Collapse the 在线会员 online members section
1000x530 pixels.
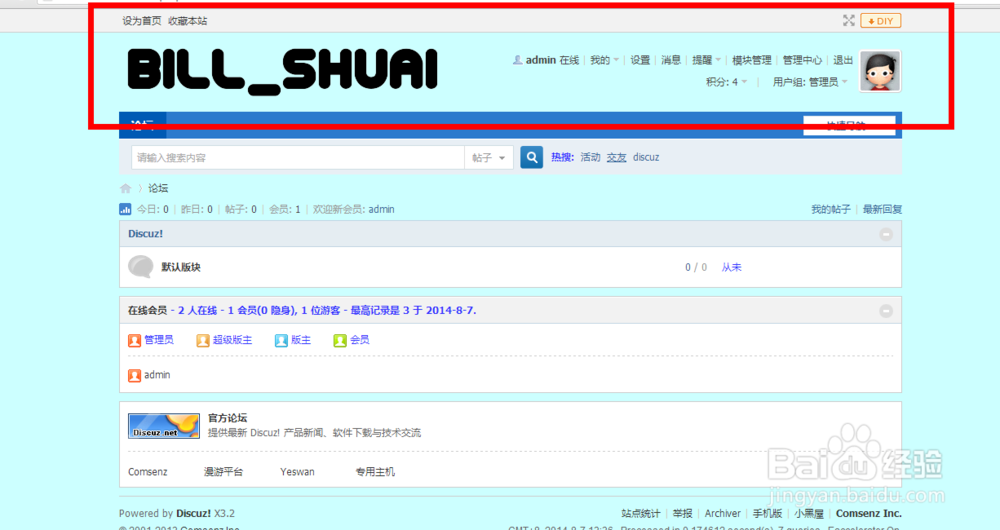pos(886,311)
